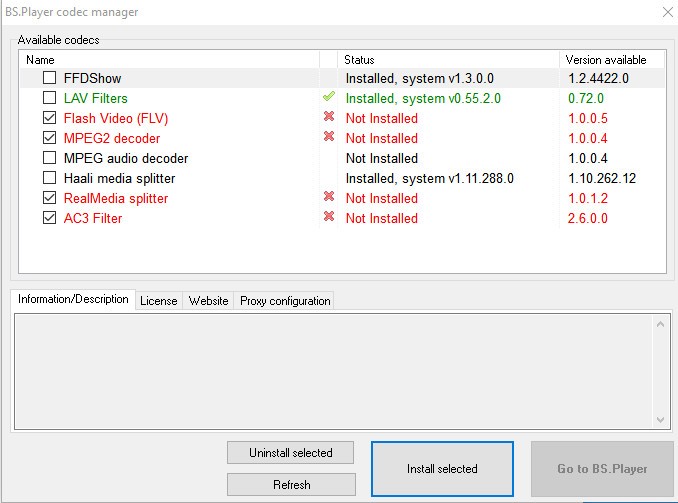Click the red X icon beside RealMedia splitter

pyautogui.click(x=329, y=196)
